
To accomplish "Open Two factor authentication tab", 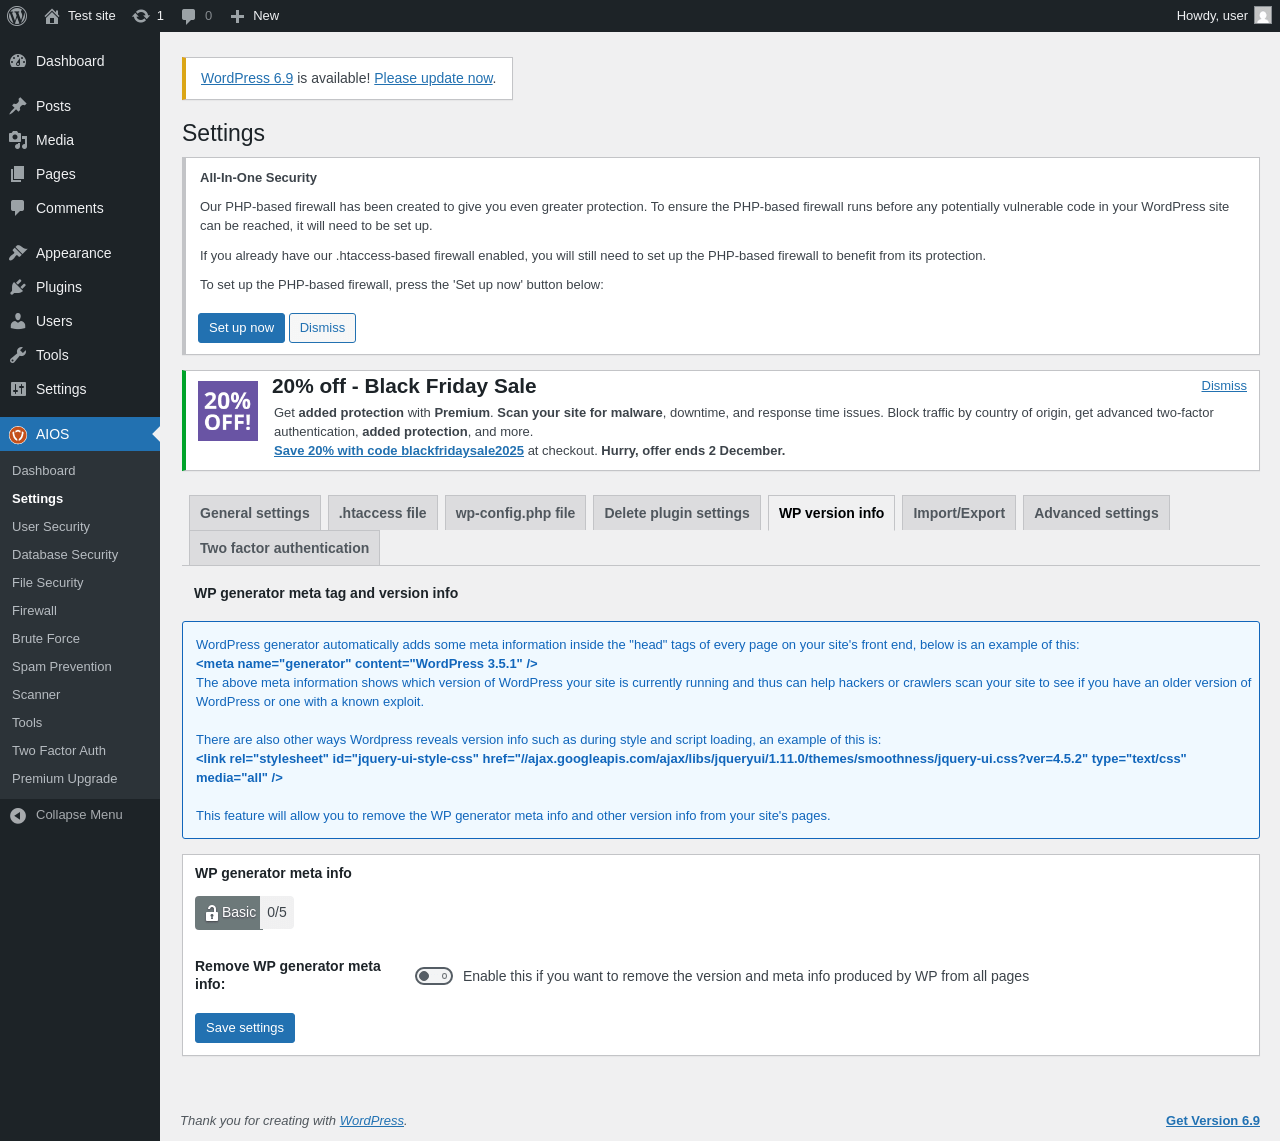I will point(285,548).
